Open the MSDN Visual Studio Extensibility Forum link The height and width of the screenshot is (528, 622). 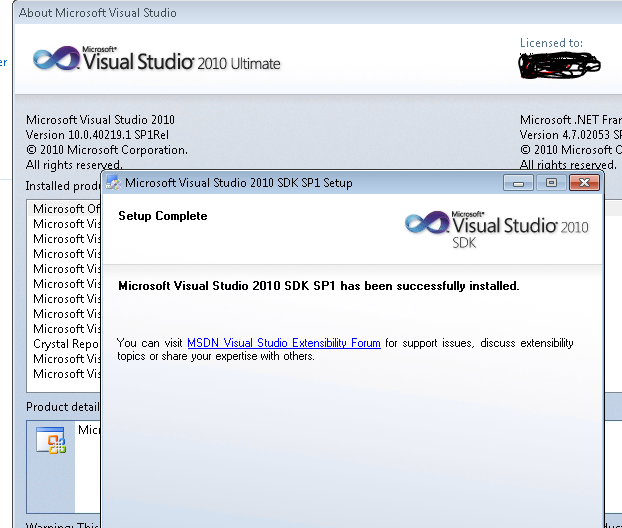click(x=283, y=343)
